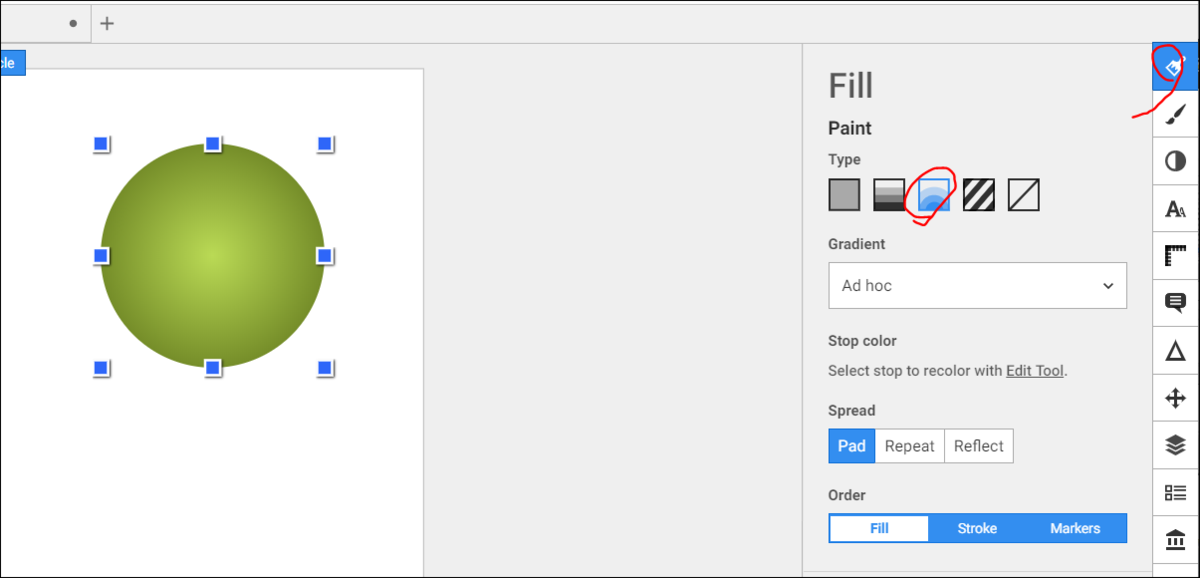Open the Objects list panel icon
The width and height of the screenshot is (1200, 578).
click(1175, 492)
